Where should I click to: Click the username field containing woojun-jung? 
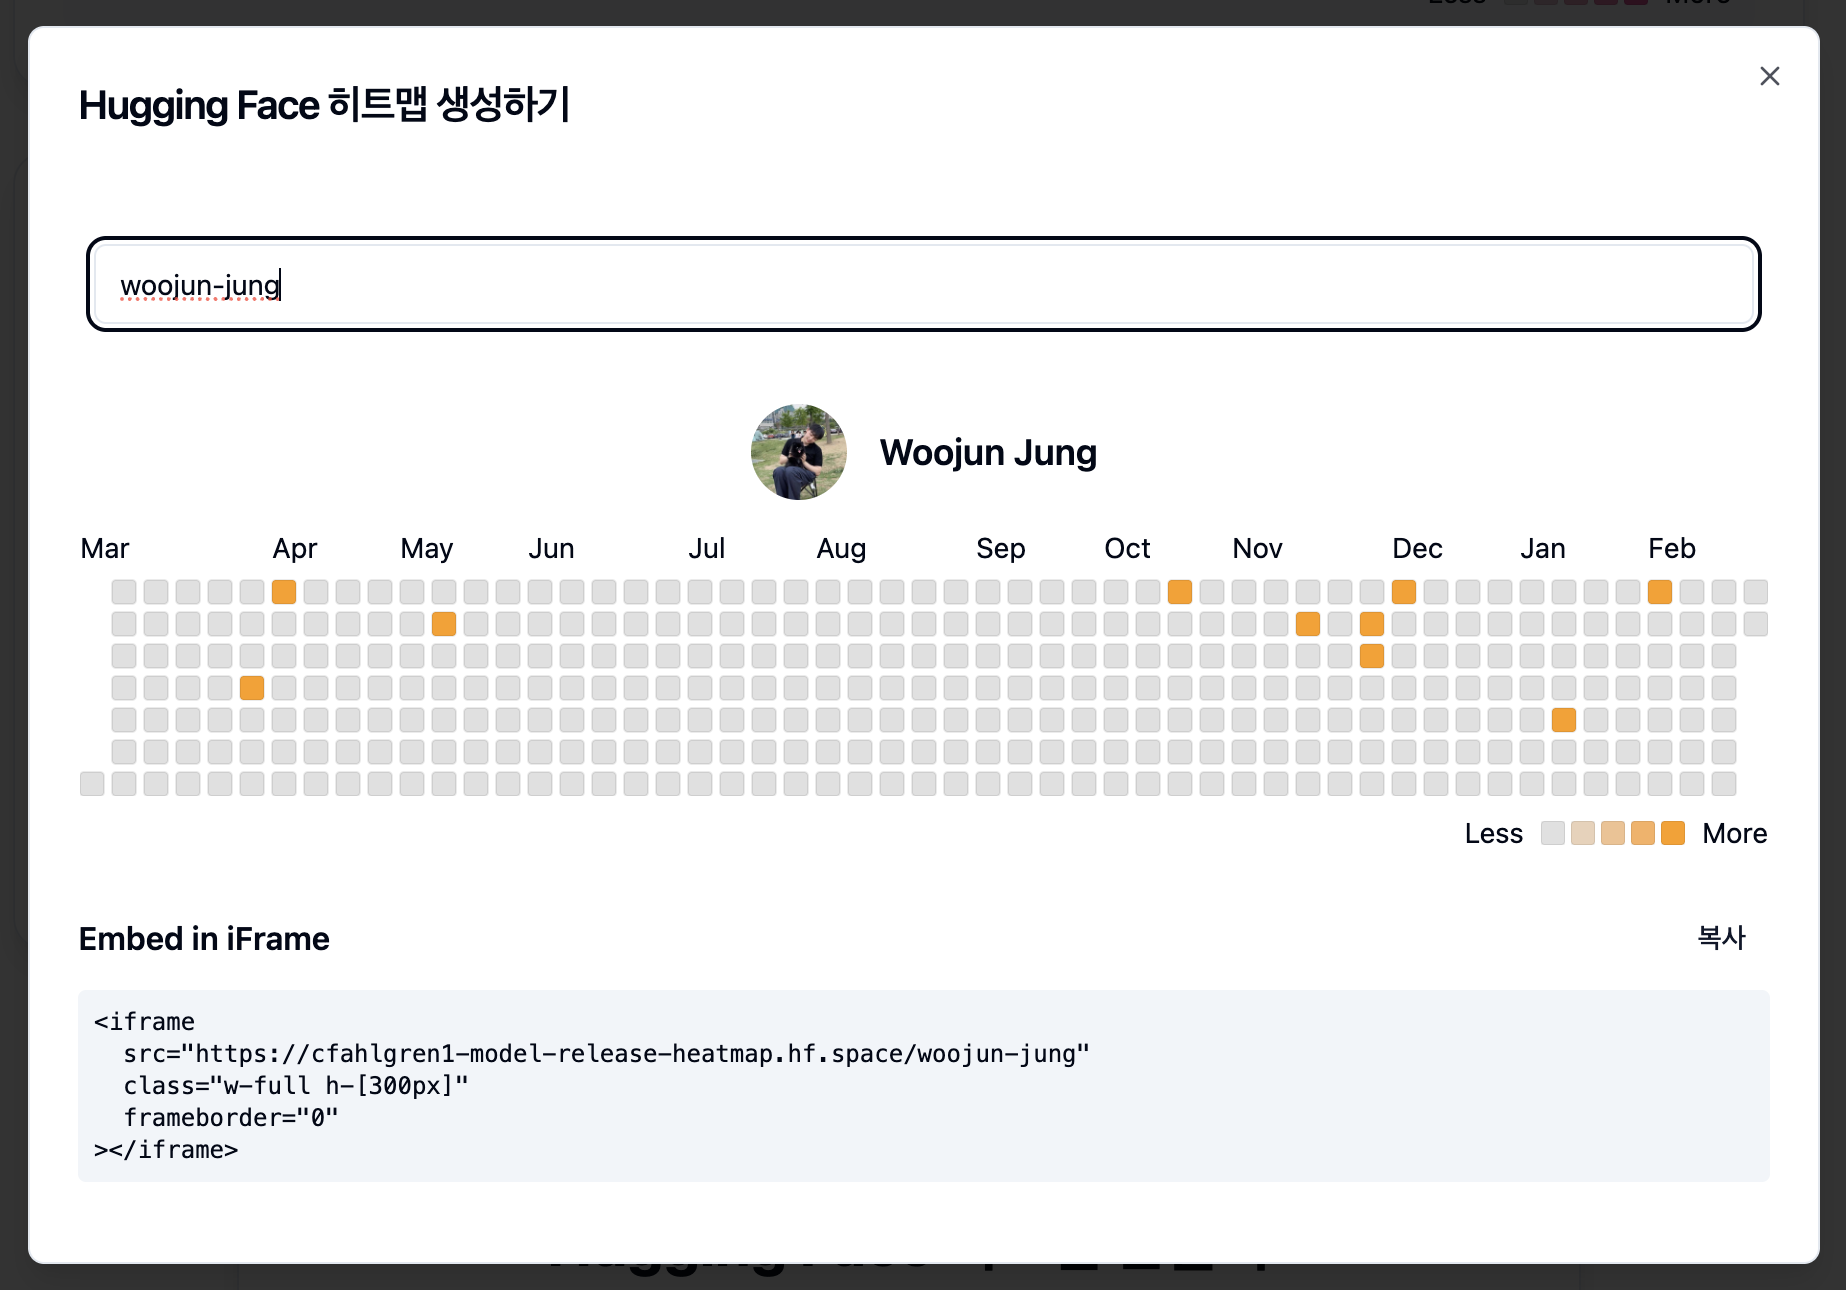922,285
